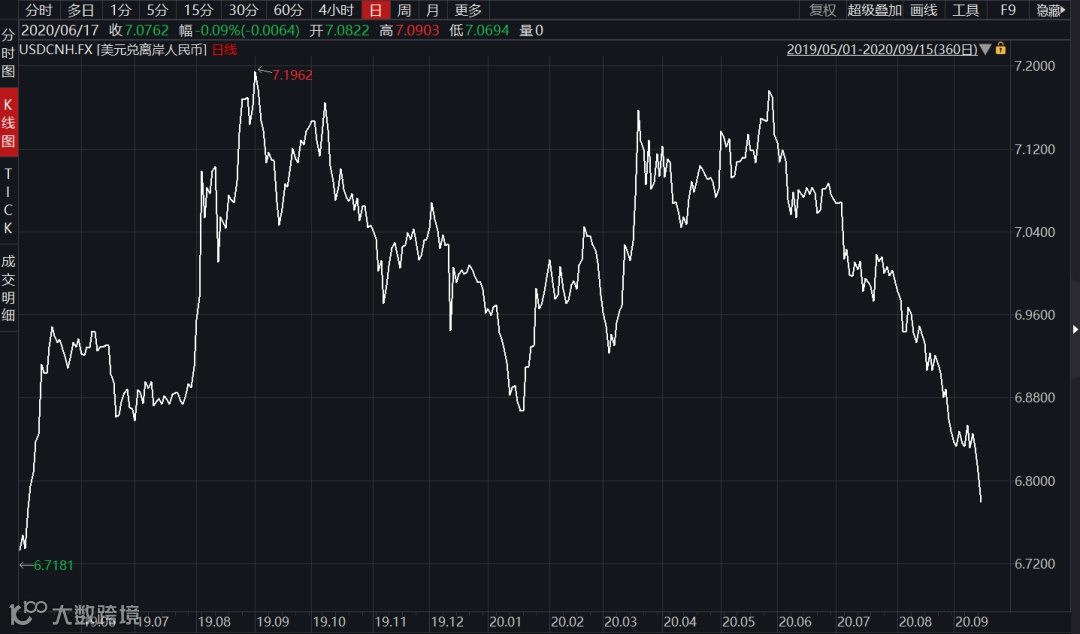Select 分时图 in the left sidebar
The image size is (1080, 634).
[8, 54]
